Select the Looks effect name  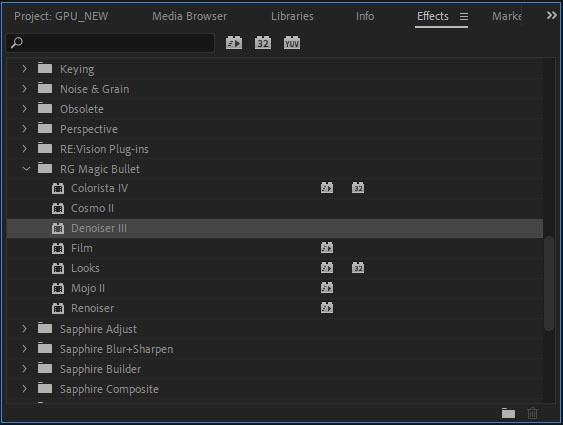coord(85,268)
